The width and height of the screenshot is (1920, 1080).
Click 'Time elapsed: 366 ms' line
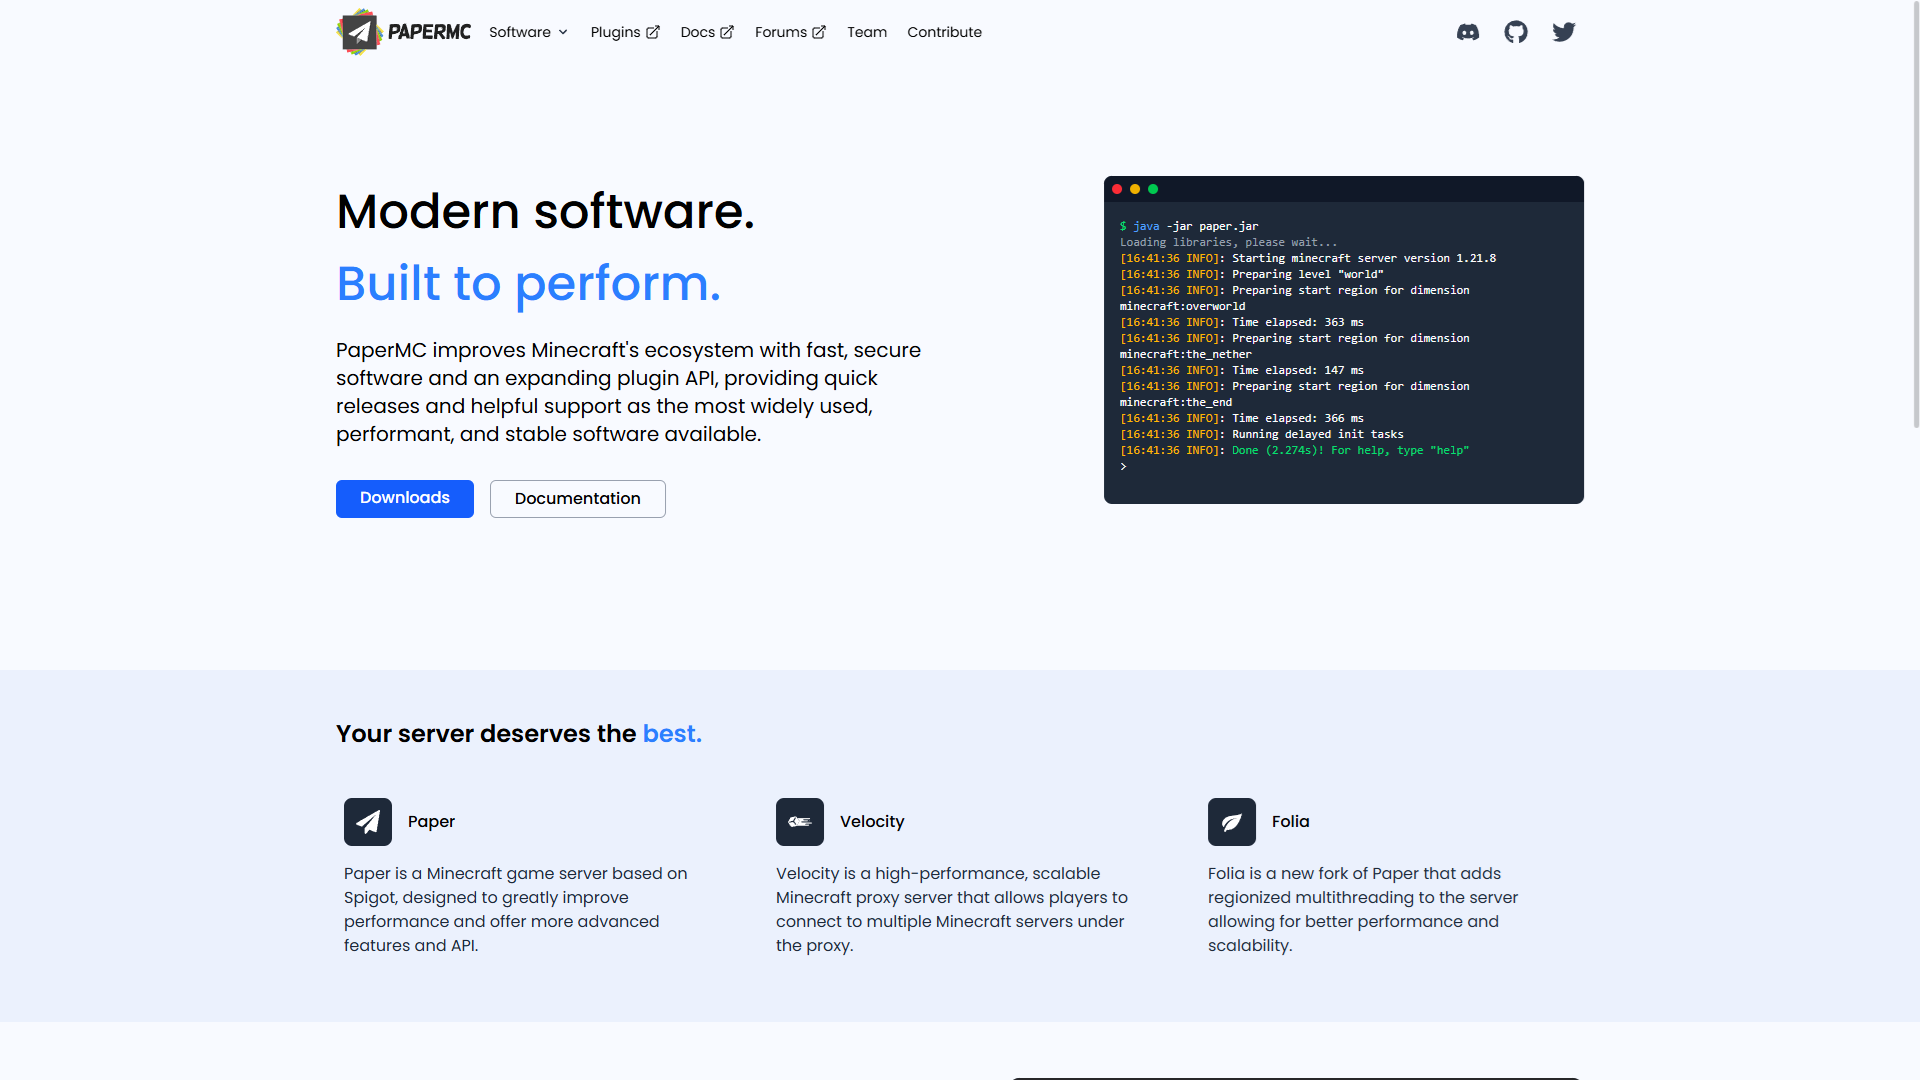click(x=1242, y=418)
